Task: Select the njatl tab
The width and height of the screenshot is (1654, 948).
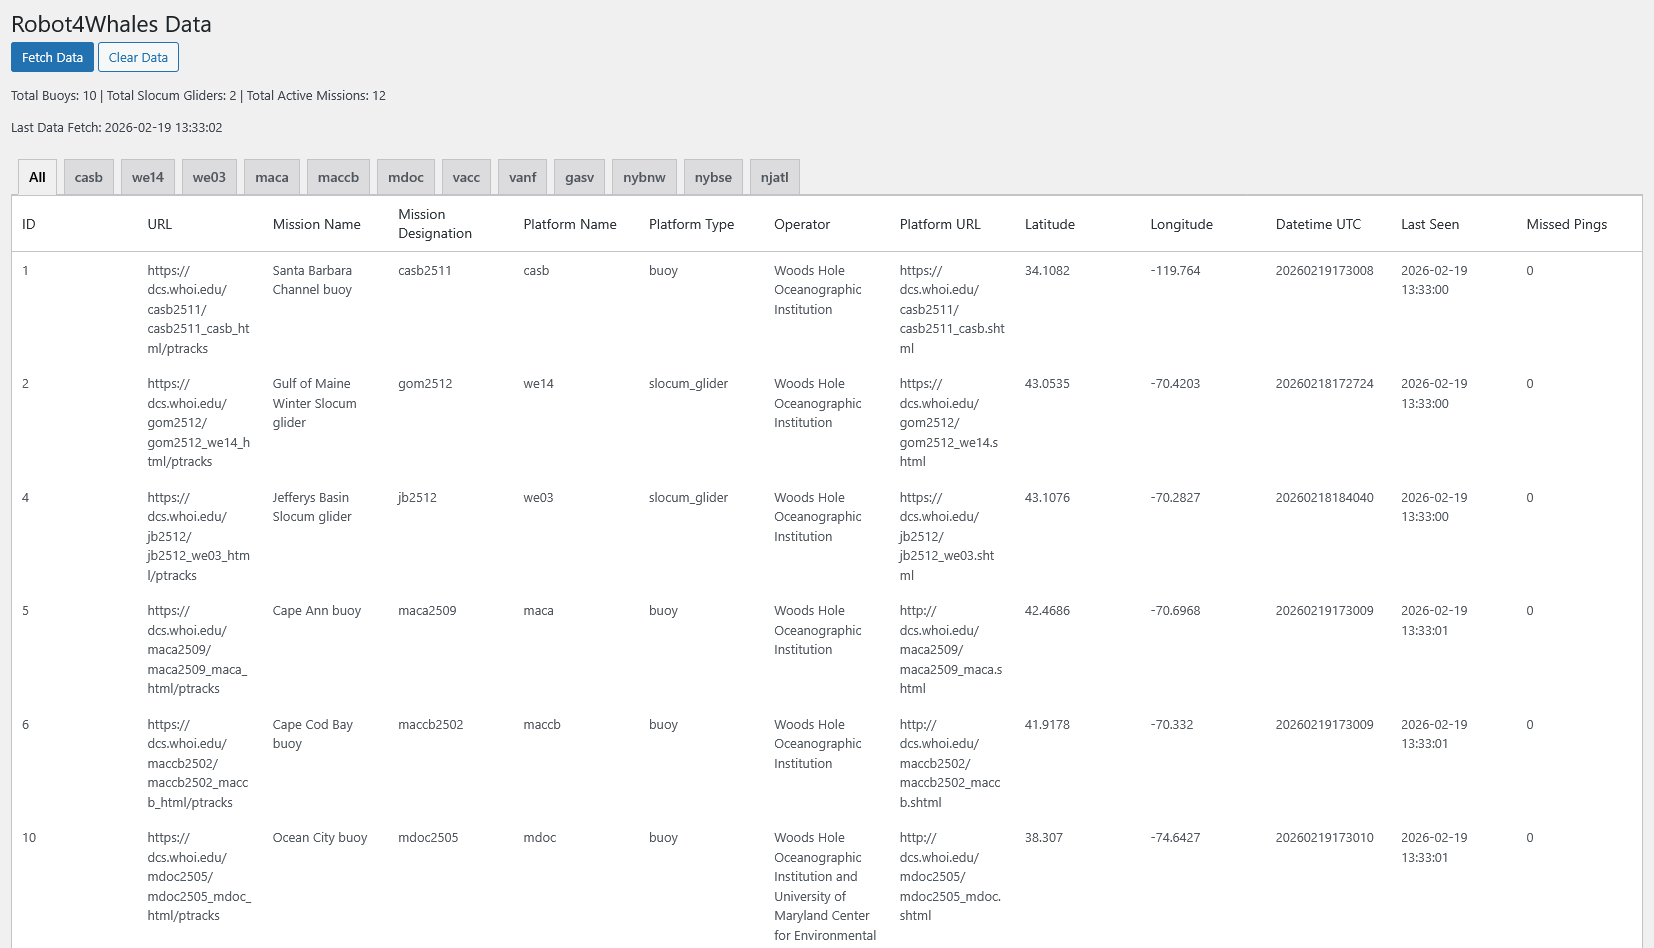Action: click(x=774, y=176)
